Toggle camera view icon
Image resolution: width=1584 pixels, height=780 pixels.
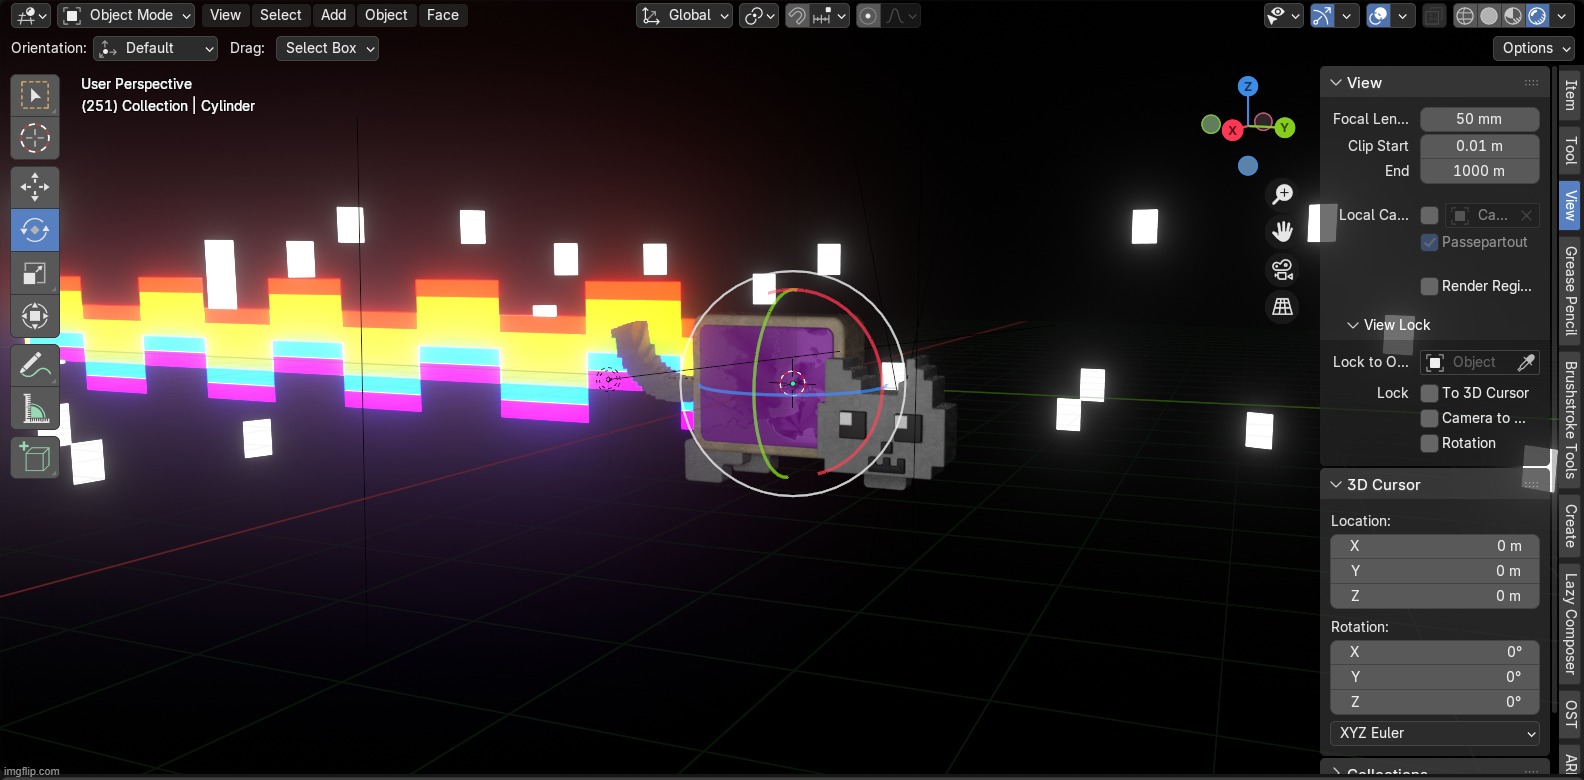pos(1282,269)
